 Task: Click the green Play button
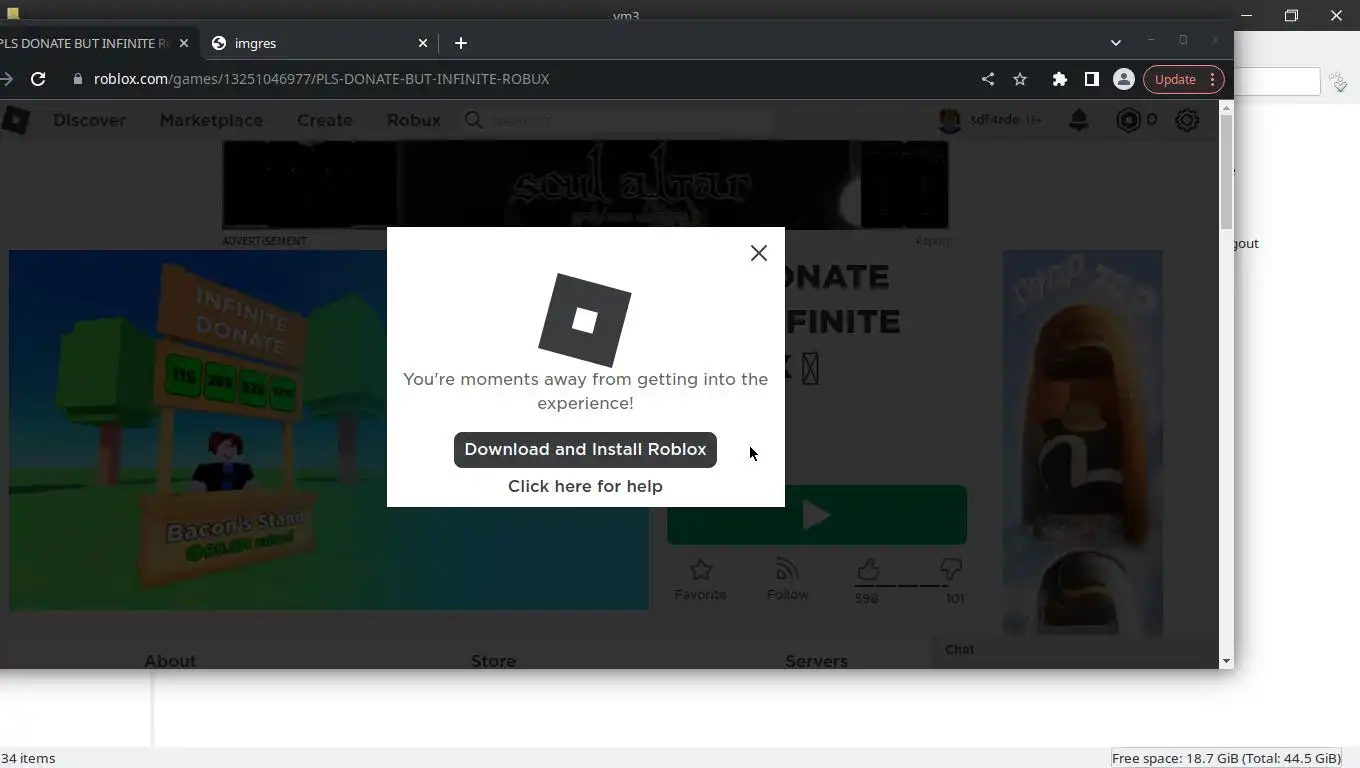click(x=817, y=515)
